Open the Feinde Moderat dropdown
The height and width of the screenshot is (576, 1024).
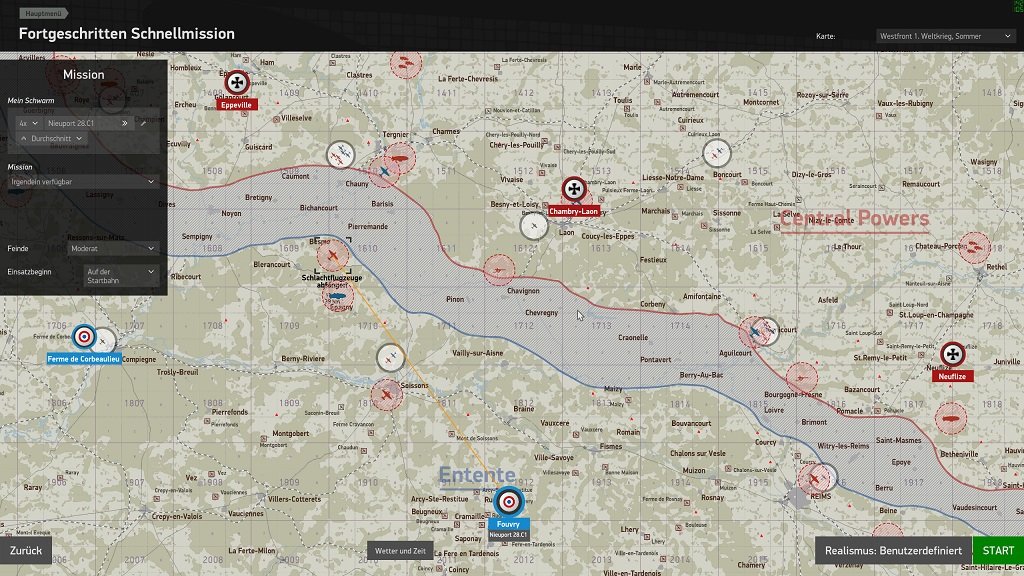point(113,248)
